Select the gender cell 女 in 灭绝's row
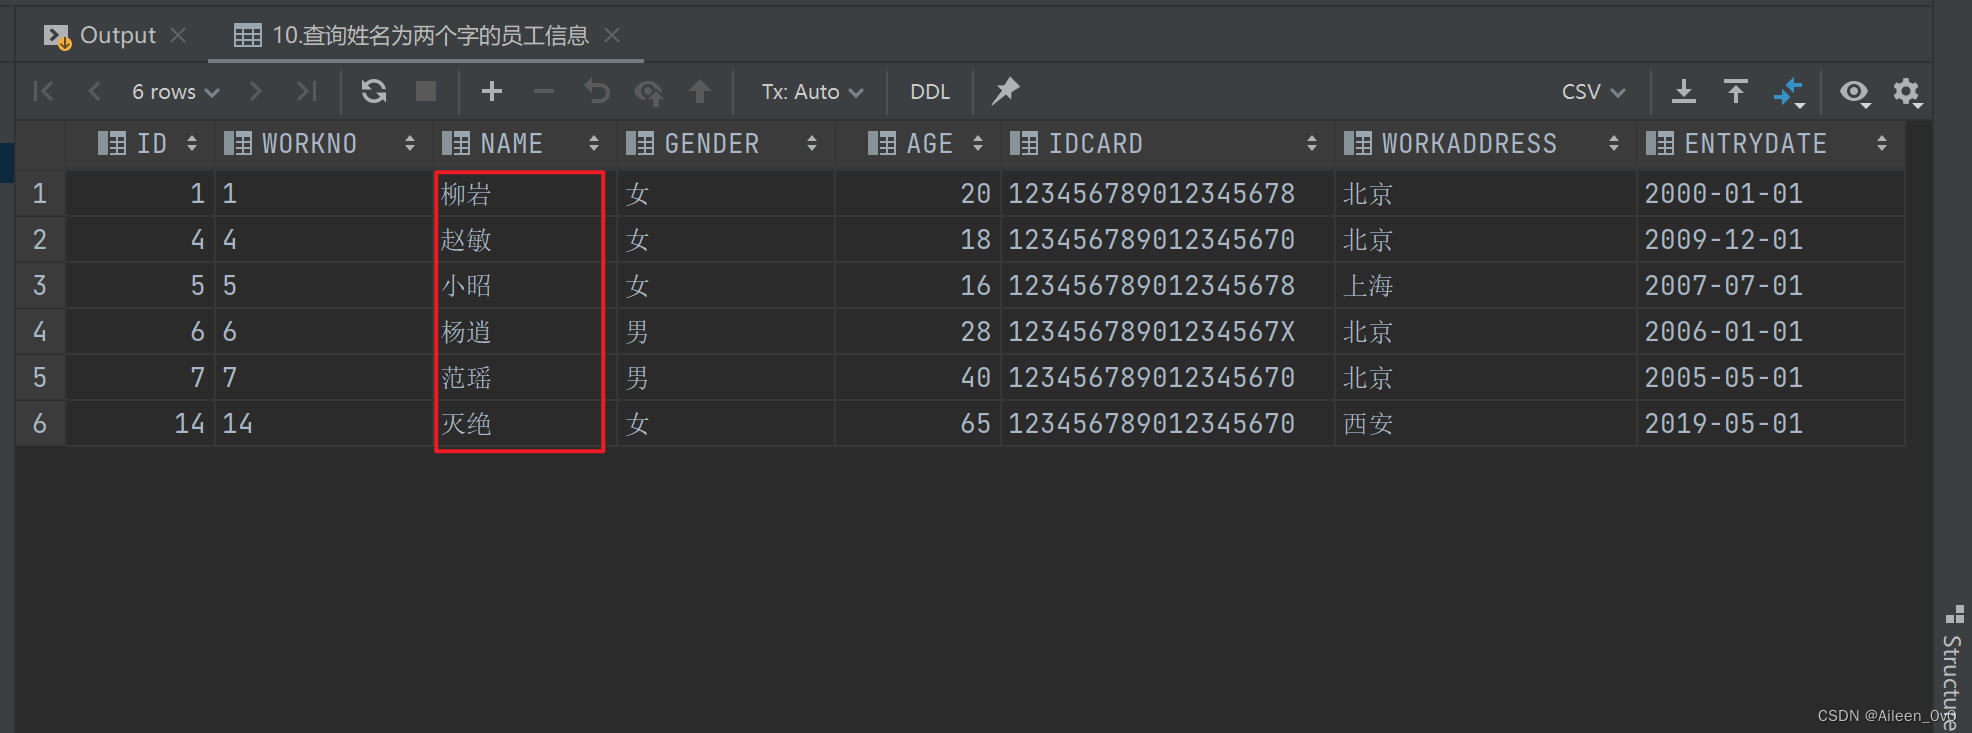Image resolution: width=1972 pixels, height=733 pixels. point(725,424)
